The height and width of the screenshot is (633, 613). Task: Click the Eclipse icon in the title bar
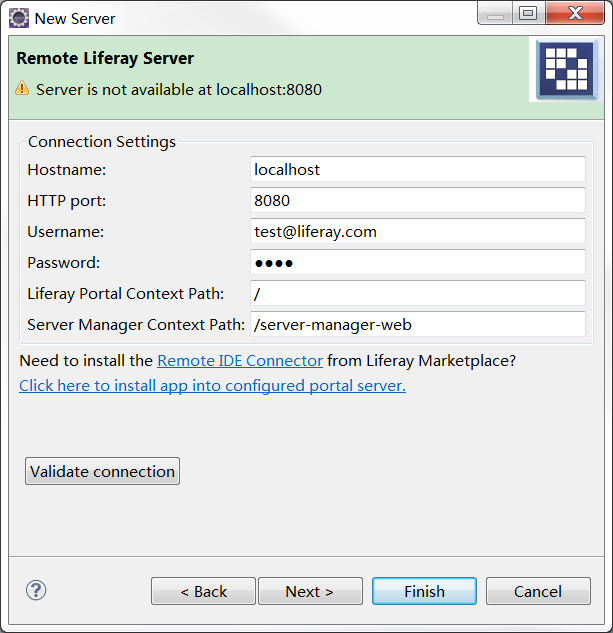pos(18,18)
